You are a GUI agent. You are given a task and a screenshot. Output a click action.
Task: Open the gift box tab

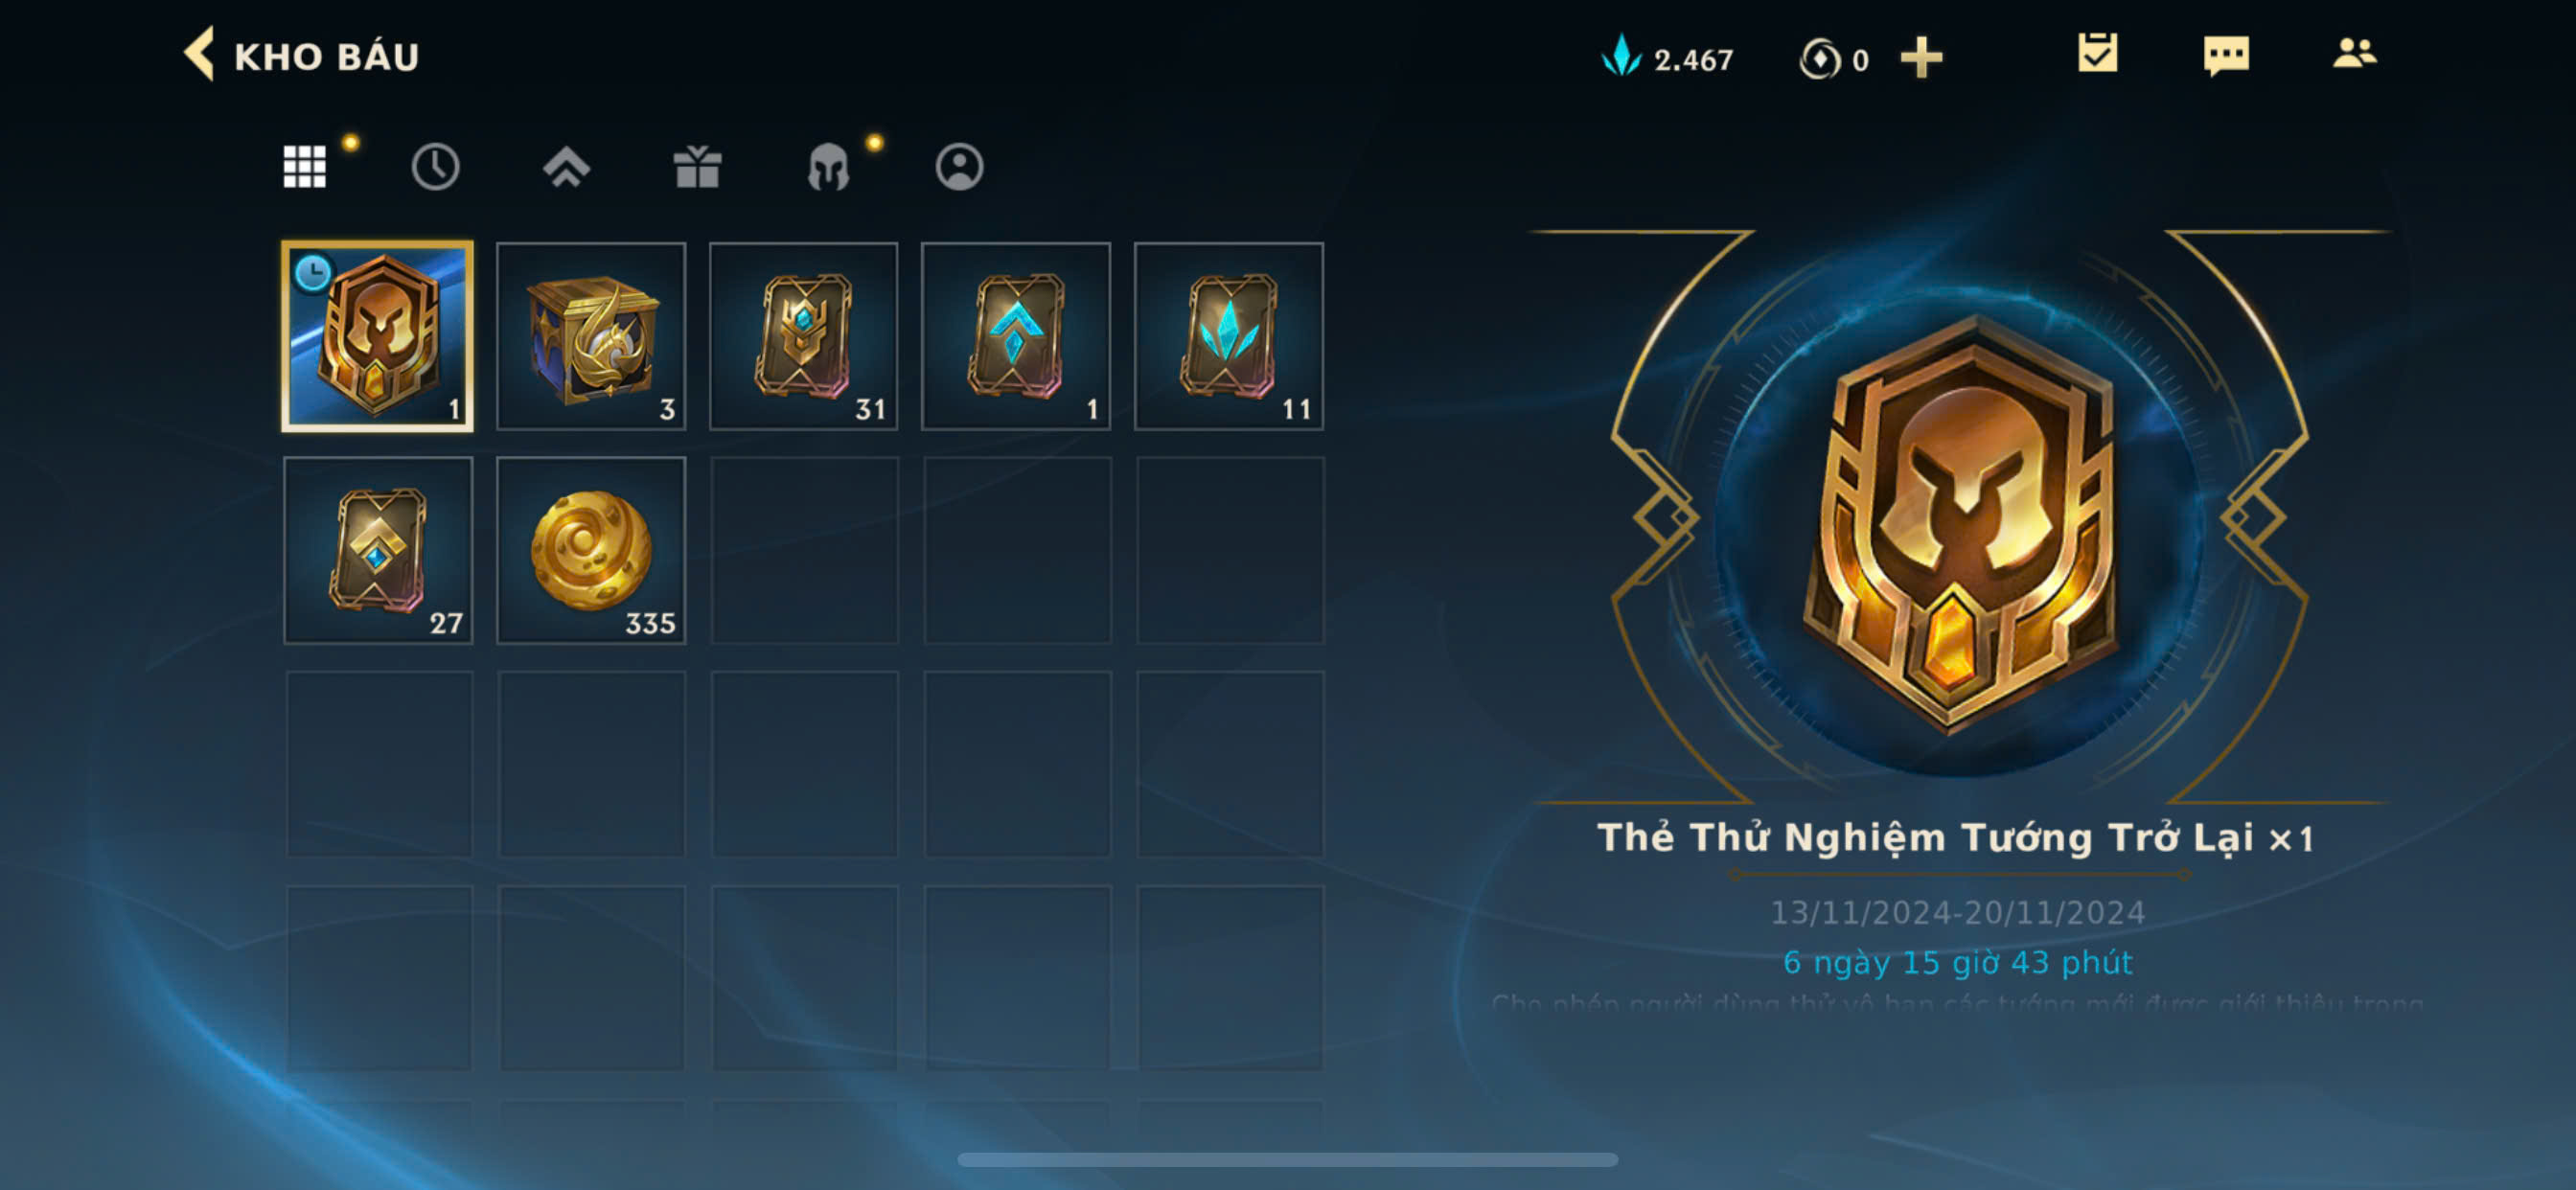click(x=697, y=166)
